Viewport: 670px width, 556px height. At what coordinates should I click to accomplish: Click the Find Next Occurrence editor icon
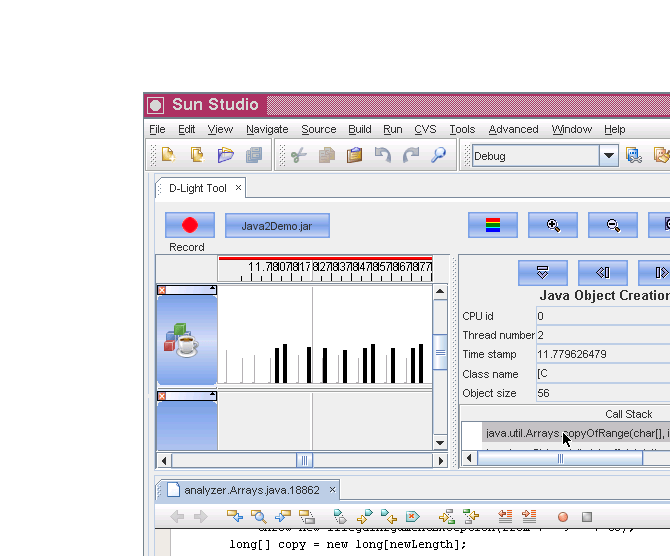point(282,517)
